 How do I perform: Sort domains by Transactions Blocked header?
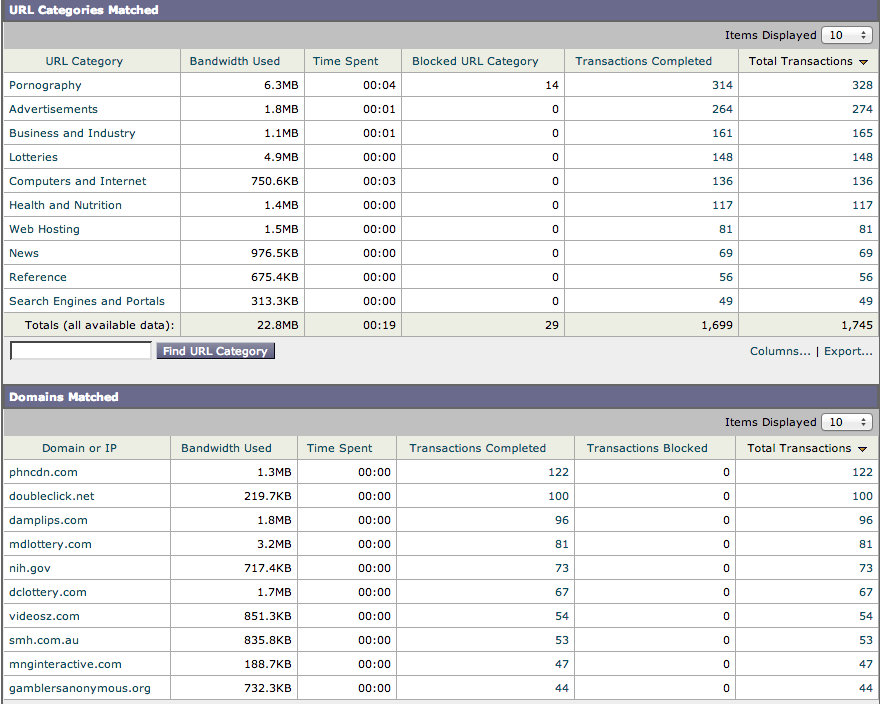click(x=647, y=448)
